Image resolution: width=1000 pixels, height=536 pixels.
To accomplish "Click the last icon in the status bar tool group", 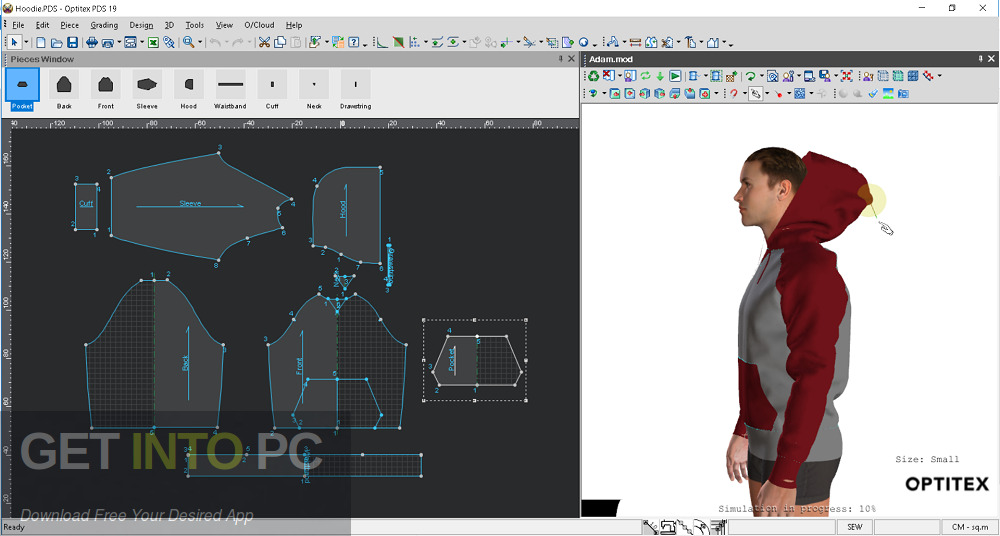I will (x=718, y=527).
